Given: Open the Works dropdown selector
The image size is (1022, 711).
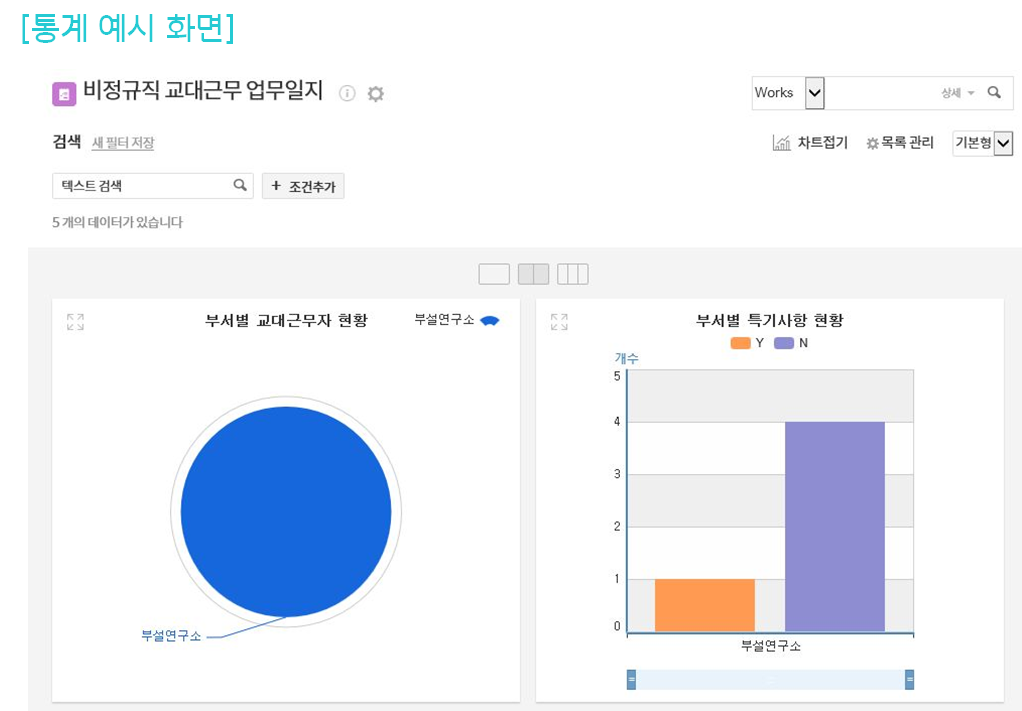Looking at the screenshot, I should pyautogui.click(x=814, y=93).
